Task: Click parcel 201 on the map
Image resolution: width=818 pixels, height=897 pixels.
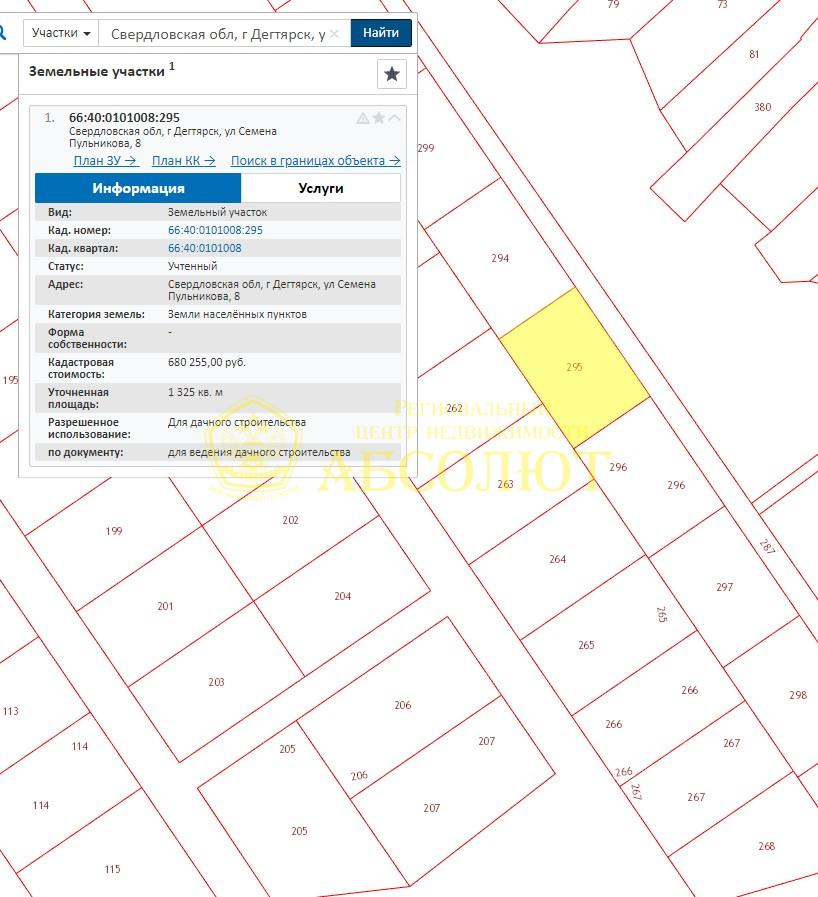Action: [165, 606]
